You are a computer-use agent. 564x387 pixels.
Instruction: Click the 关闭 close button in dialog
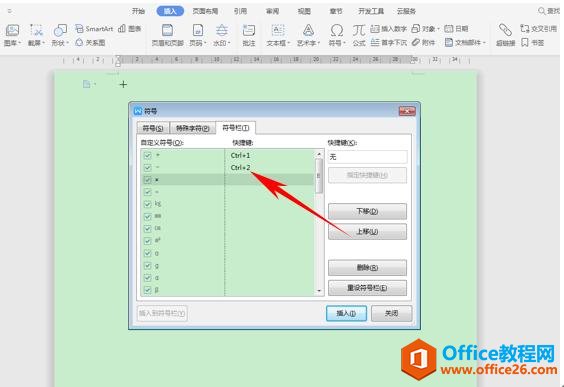pyautogui.click(x=391, y=313)
